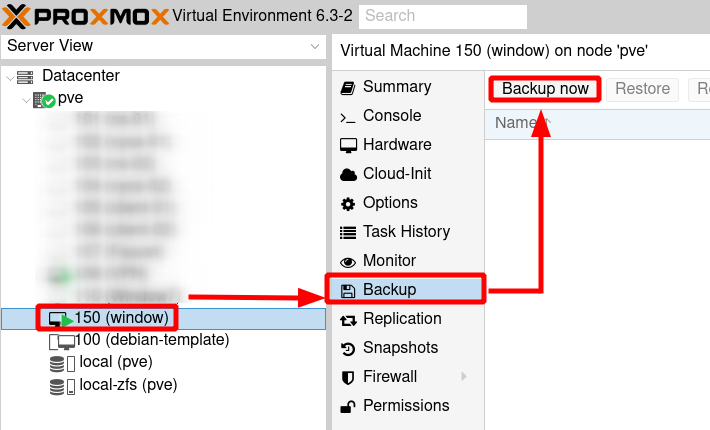This screenshot has width=710, height=430.
Task: Click the Proxmox logo
Action: coord(86,16)
